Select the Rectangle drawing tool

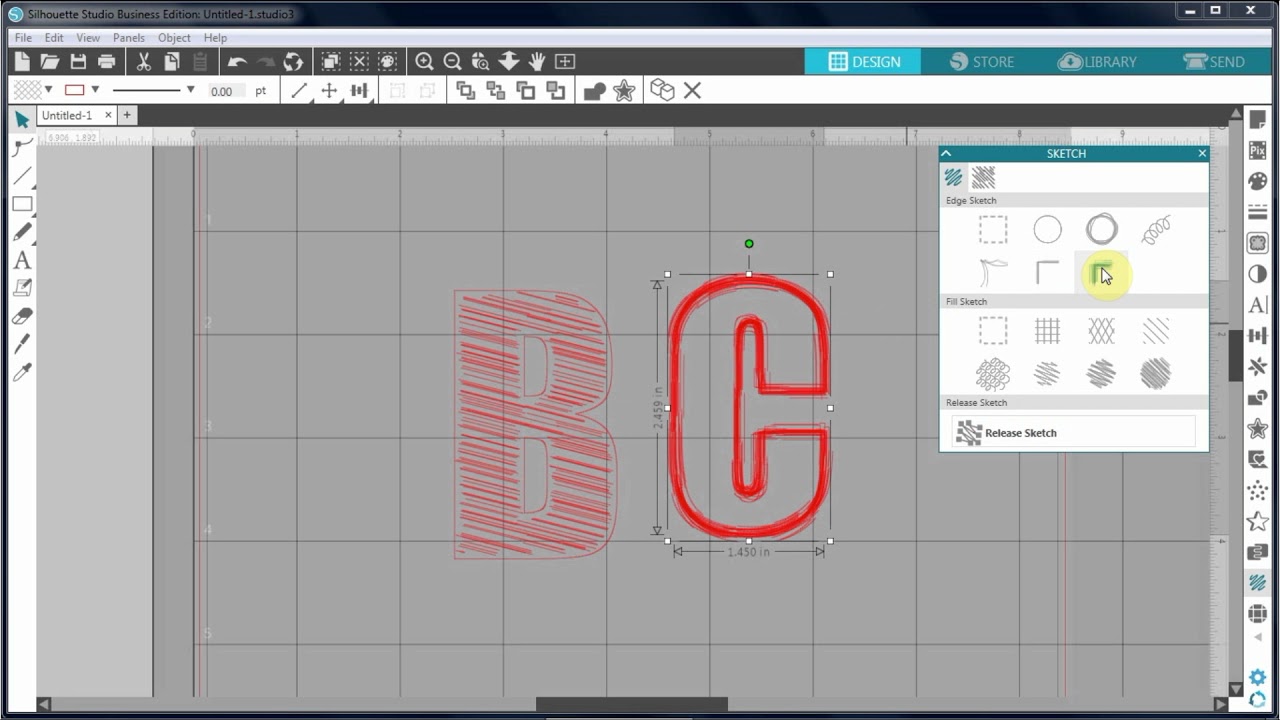22,204
